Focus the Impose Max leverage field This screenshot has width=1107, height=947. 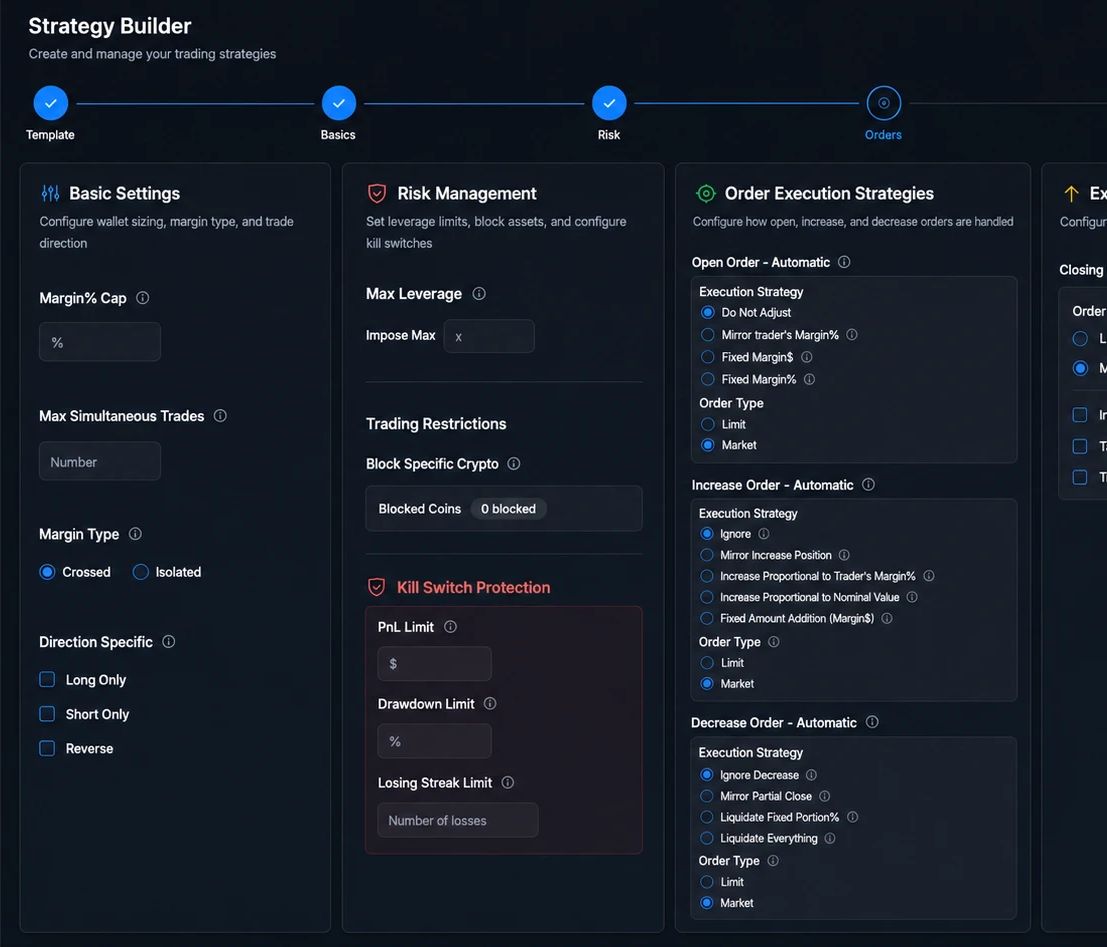click(x=489, y=336)
